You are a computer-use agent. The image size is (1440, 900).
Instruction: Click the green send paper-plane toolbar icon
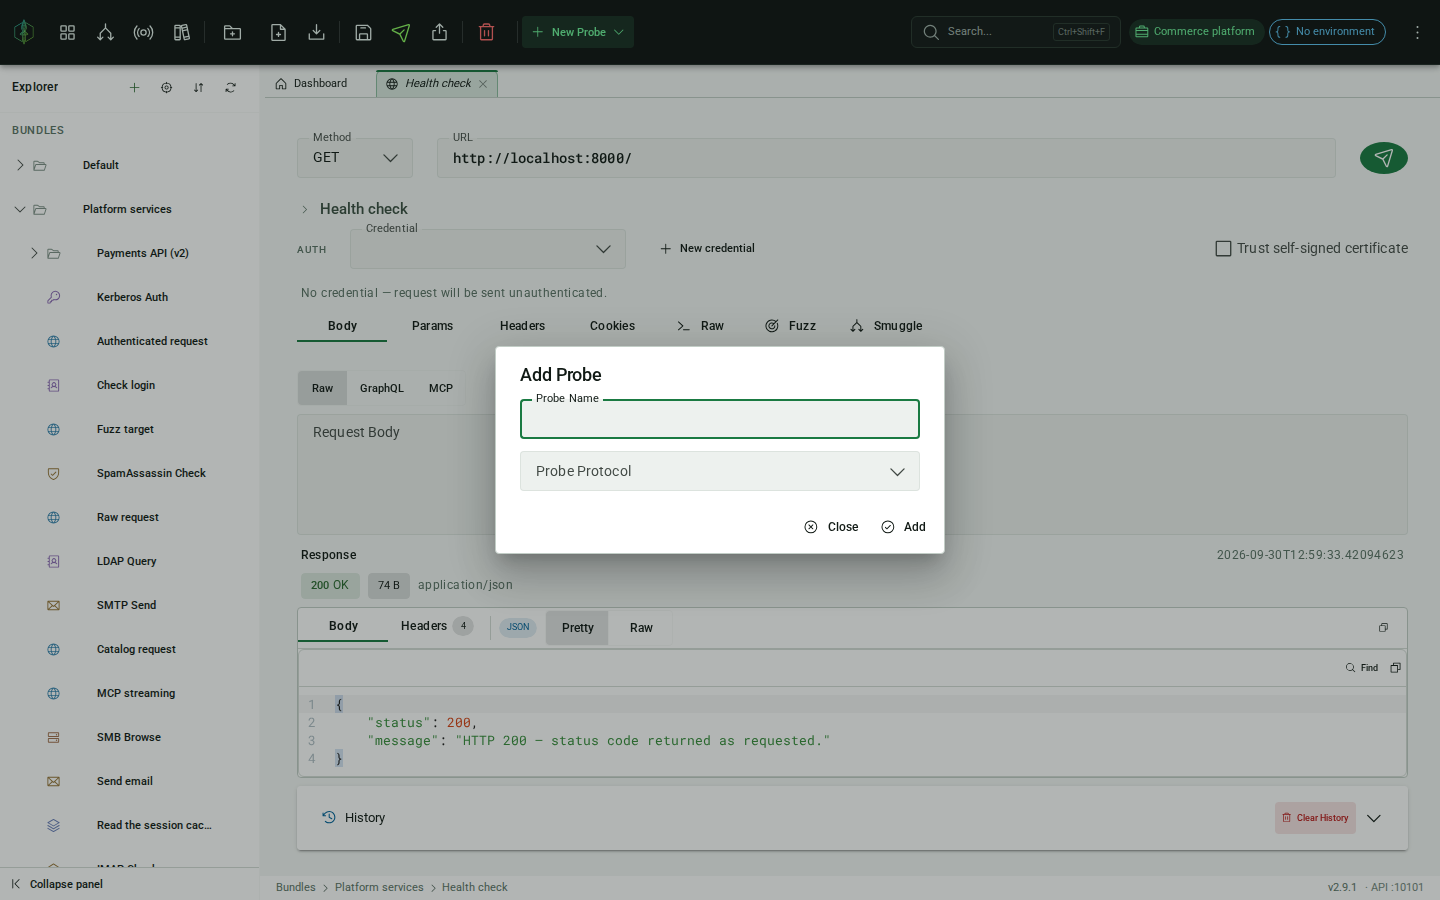coord(401,32)
